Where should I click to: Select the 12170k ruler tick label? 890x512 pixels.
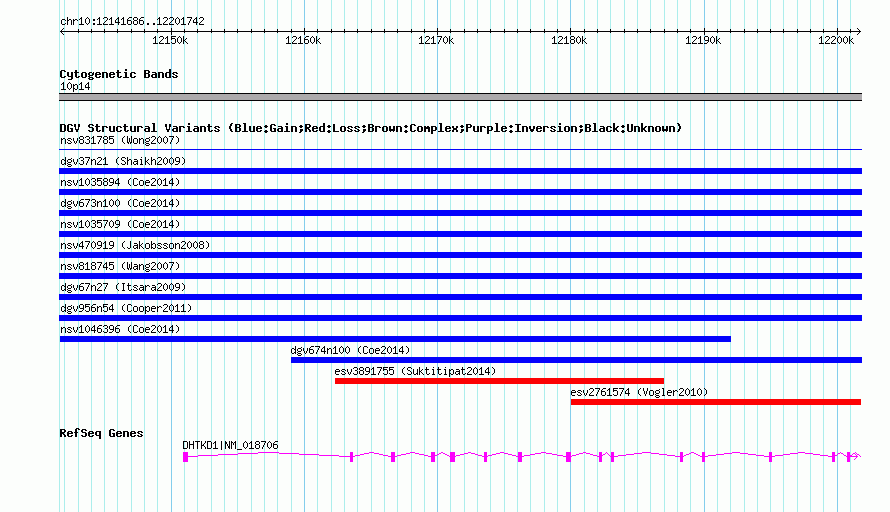point(436,40)
